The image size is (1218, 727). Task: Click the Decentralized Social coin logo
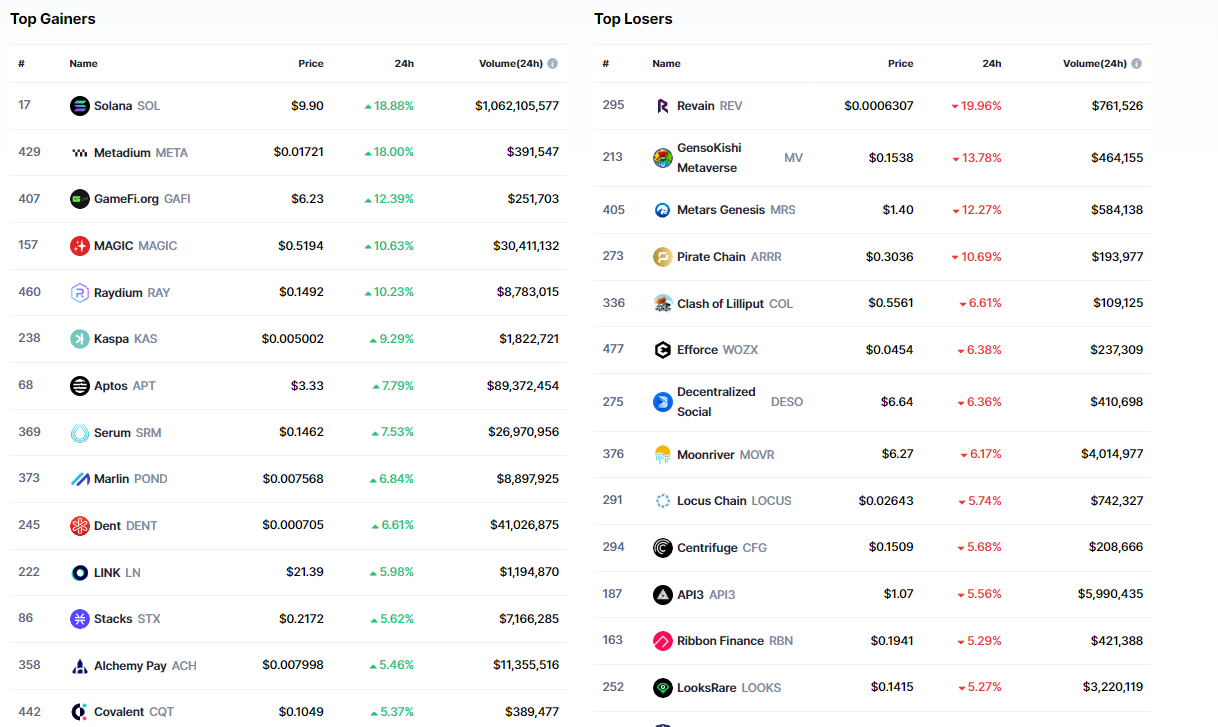coord(663,402)
